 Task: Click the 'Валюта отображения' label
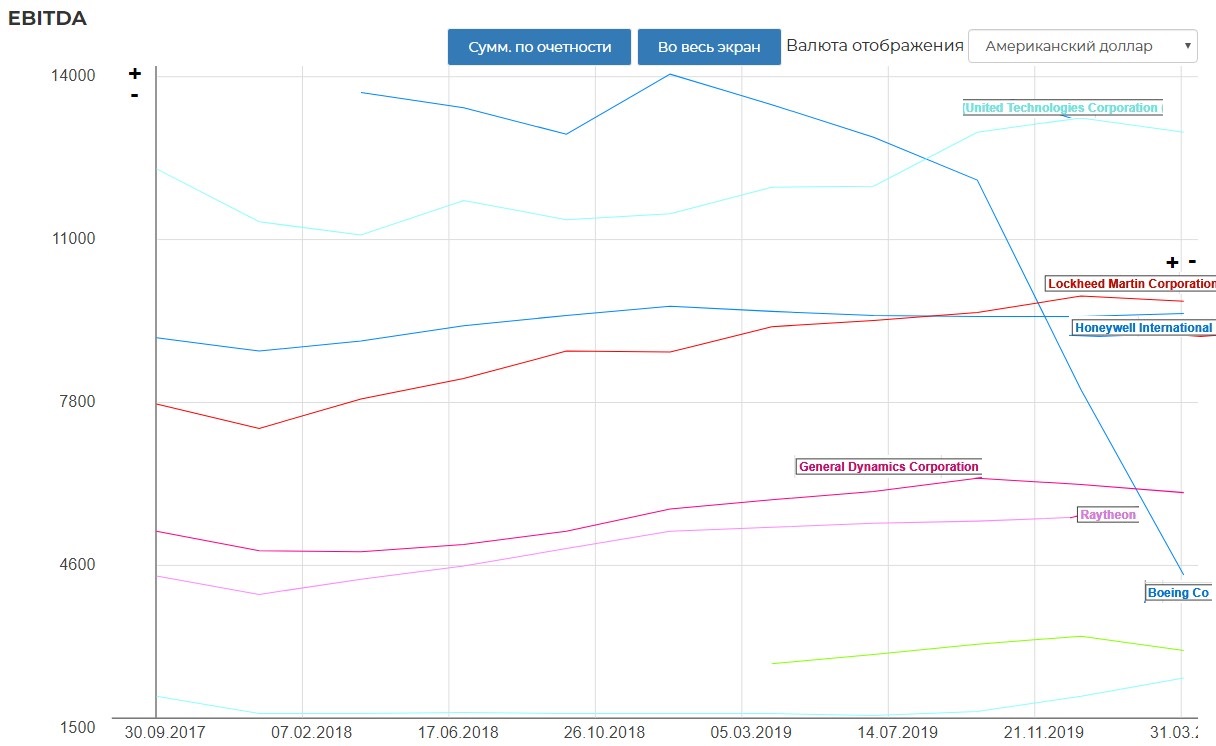point(875,46)
